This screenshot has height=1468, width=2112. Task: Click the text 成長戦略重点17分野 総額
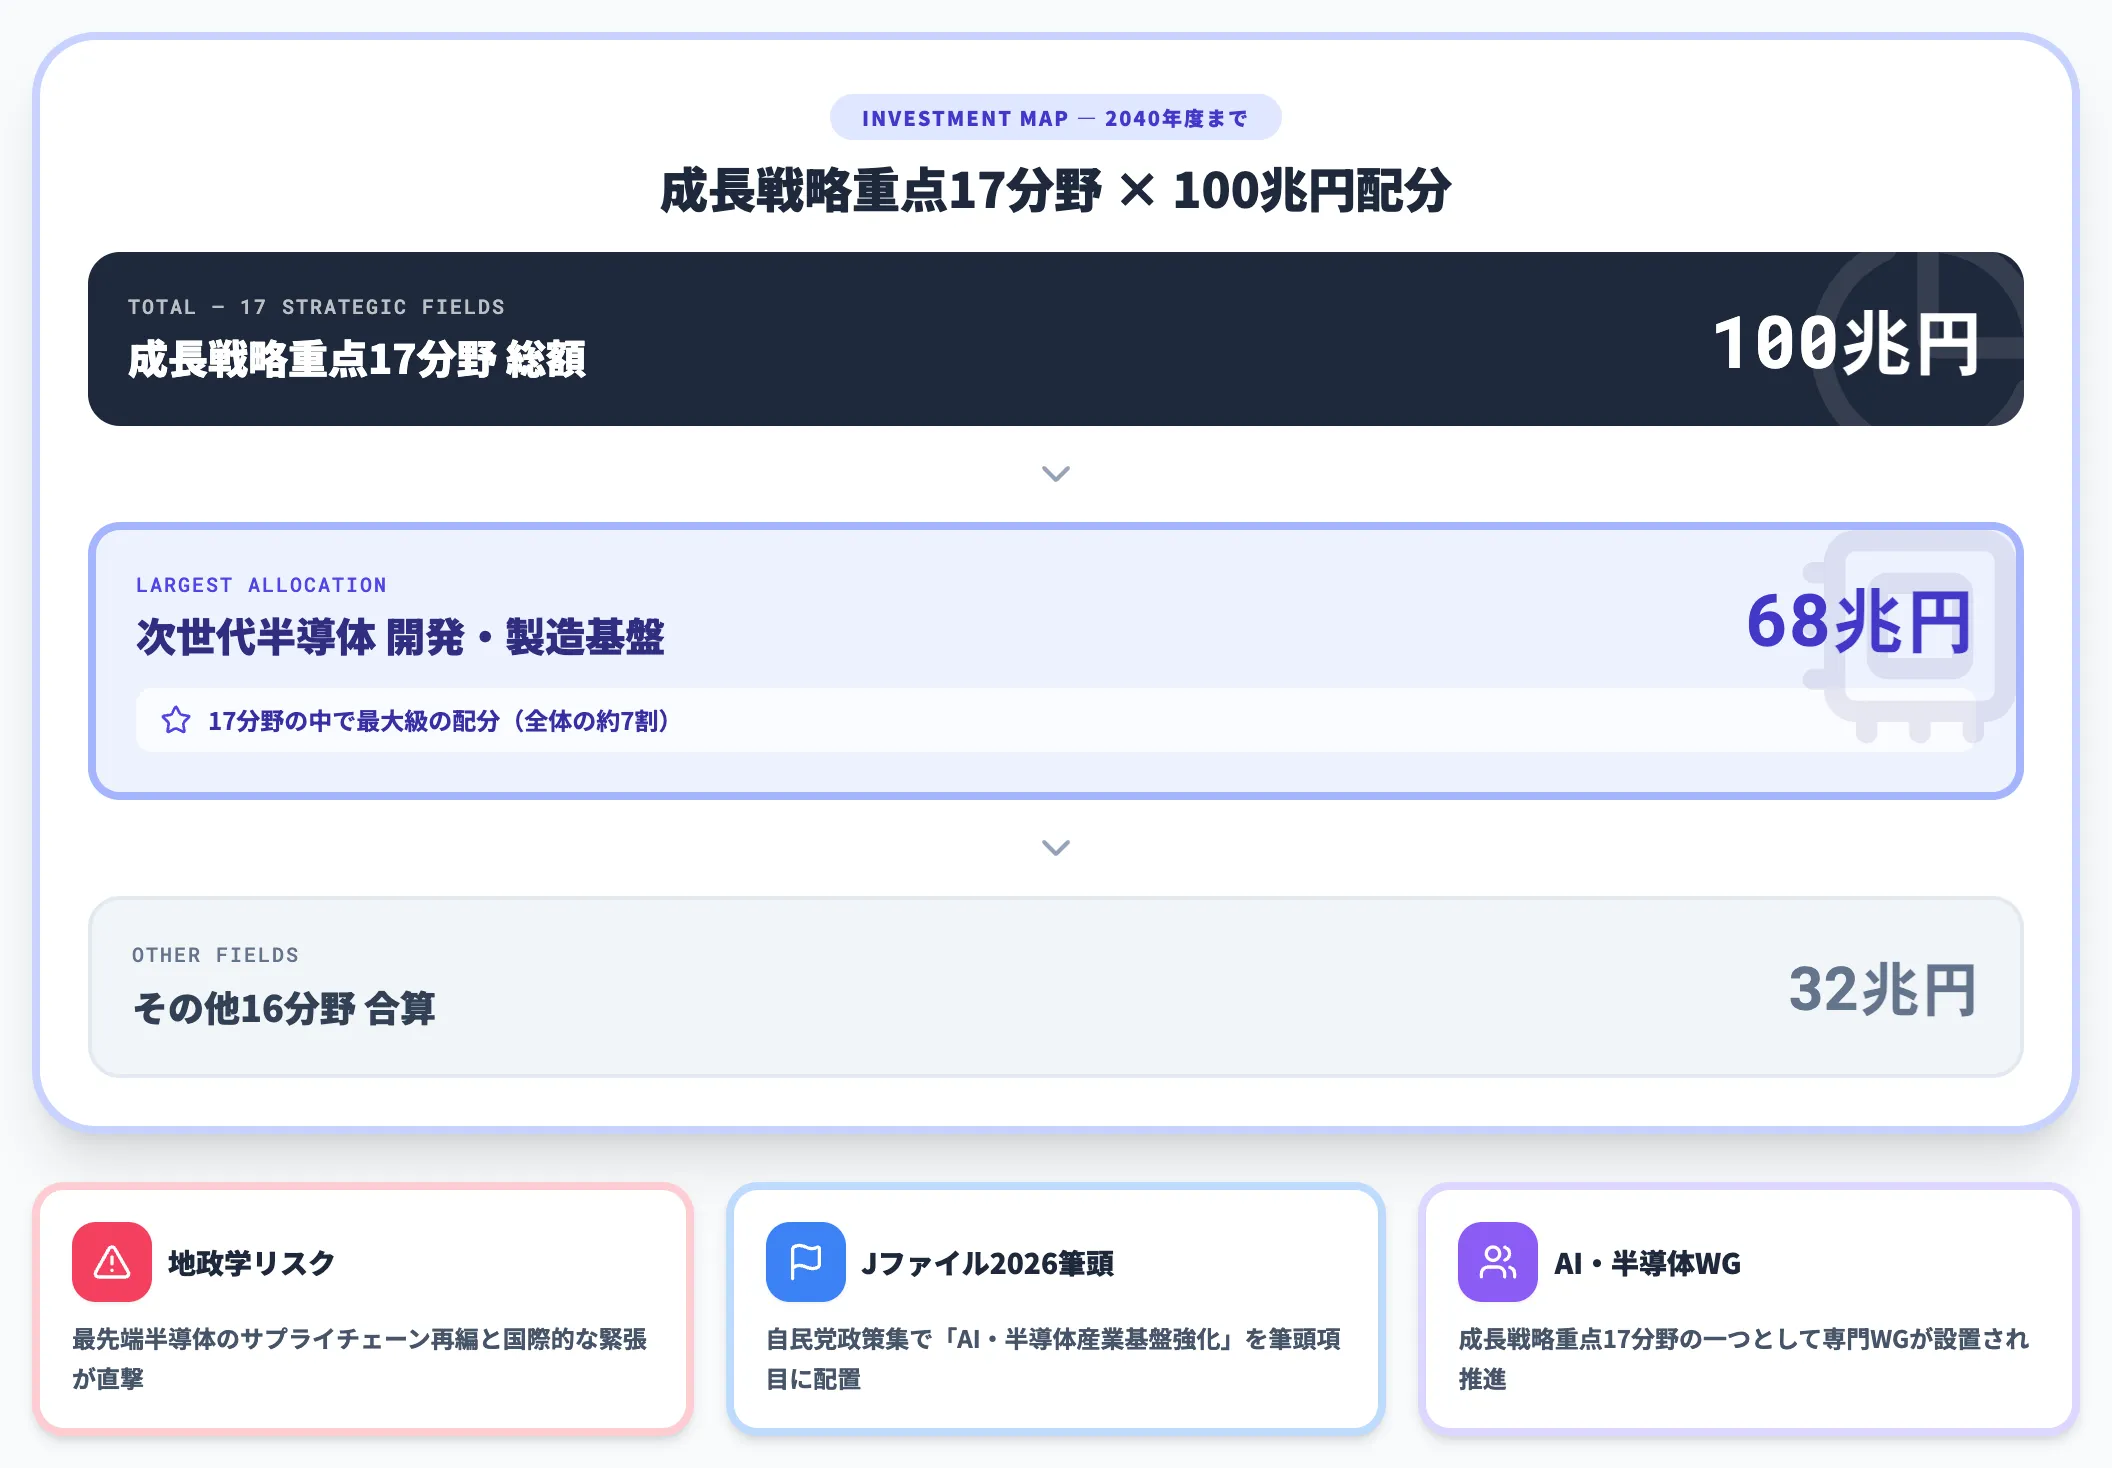click(x=357, y=359)
